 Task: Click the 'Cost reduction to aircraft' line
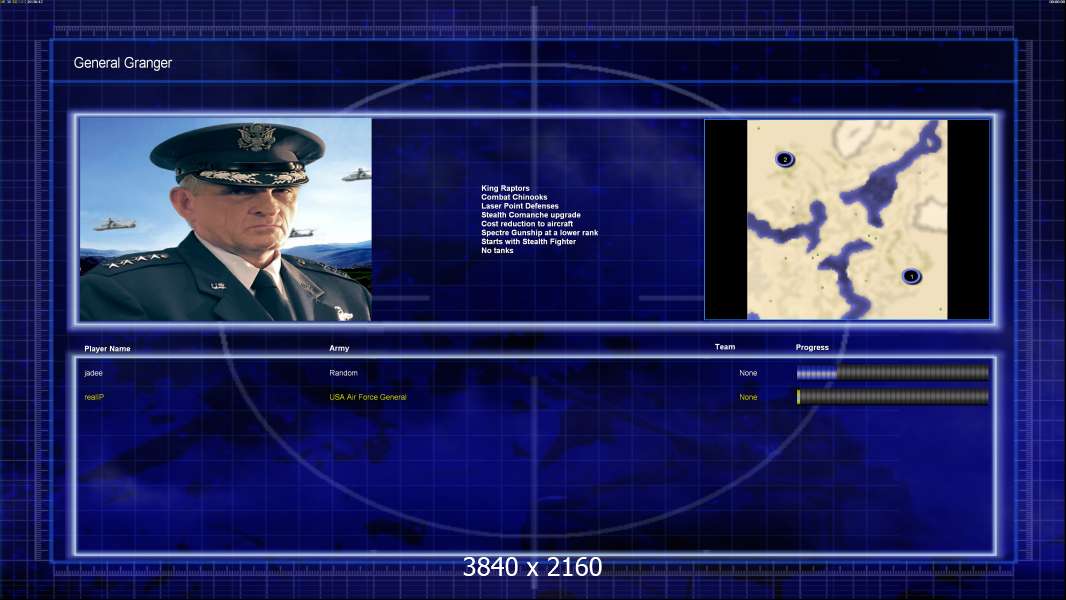click(x=527, y=224)
